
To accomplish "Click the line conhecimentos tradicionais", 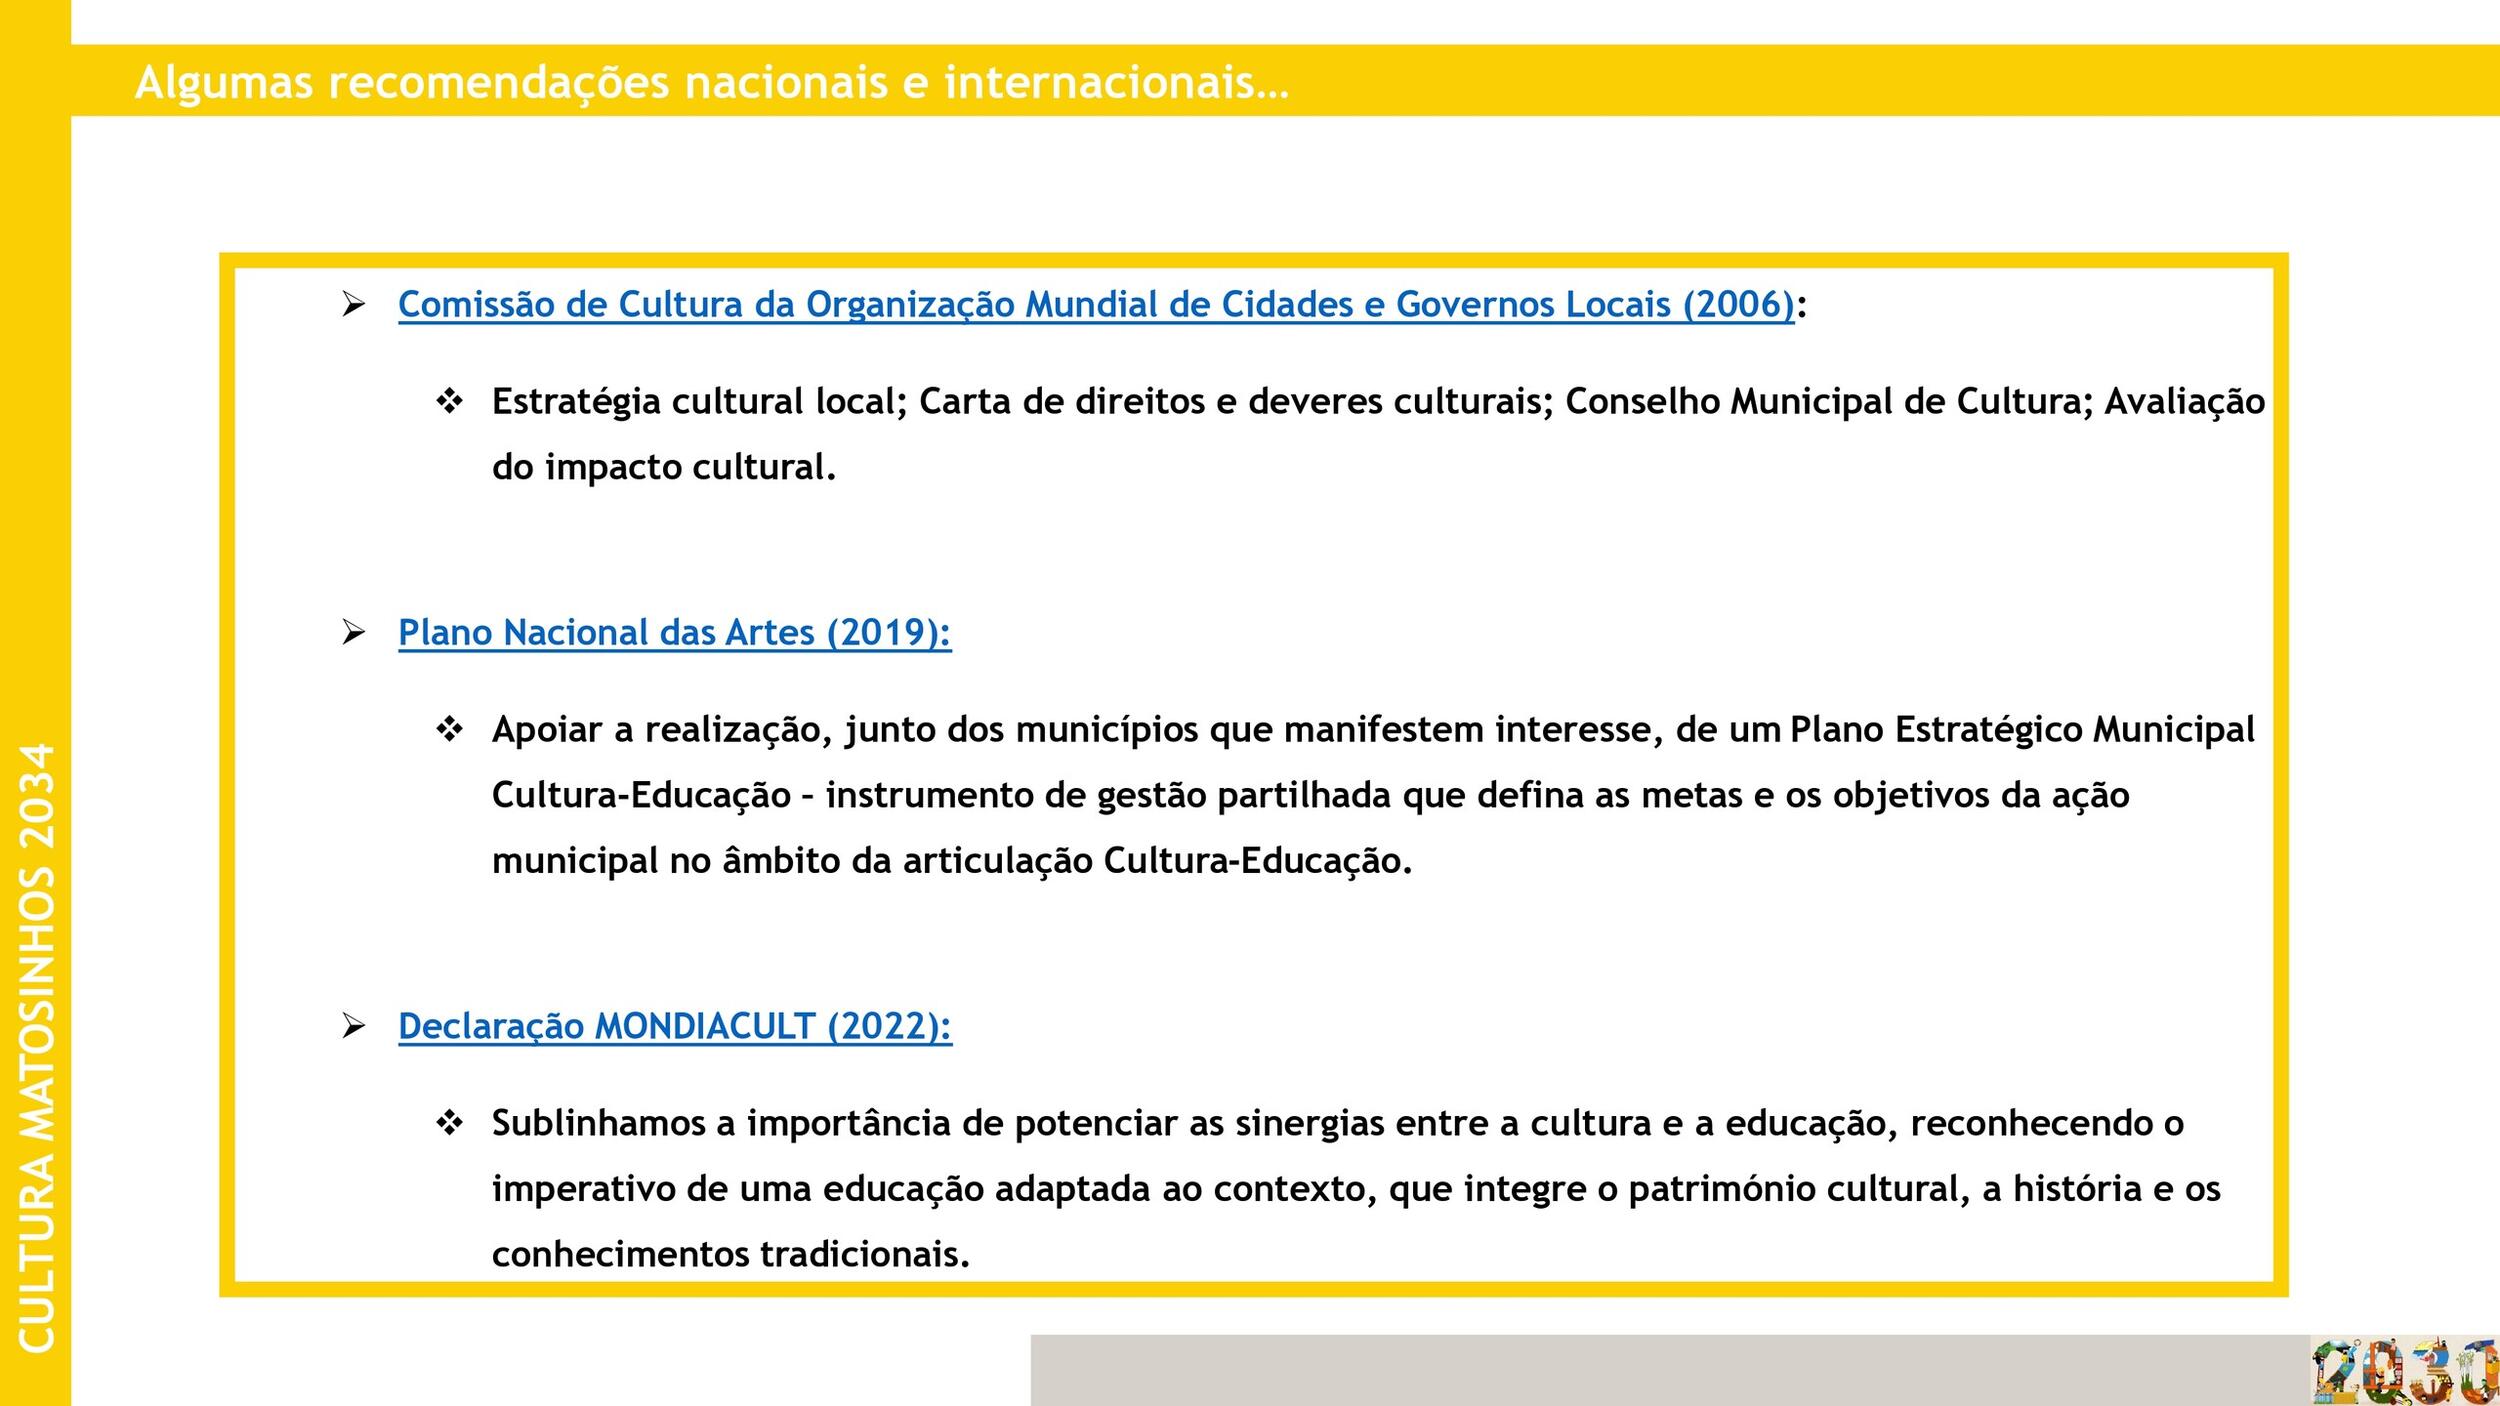I will (x=730, y=1254).
